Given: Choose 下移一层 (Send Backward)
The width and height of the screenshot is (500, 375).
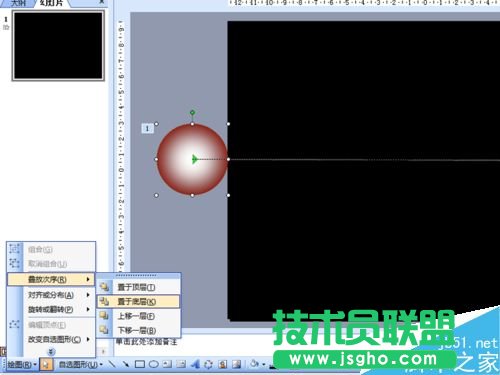Looking at the screenshot, I should pyautogui.click(x=138, y=330).
